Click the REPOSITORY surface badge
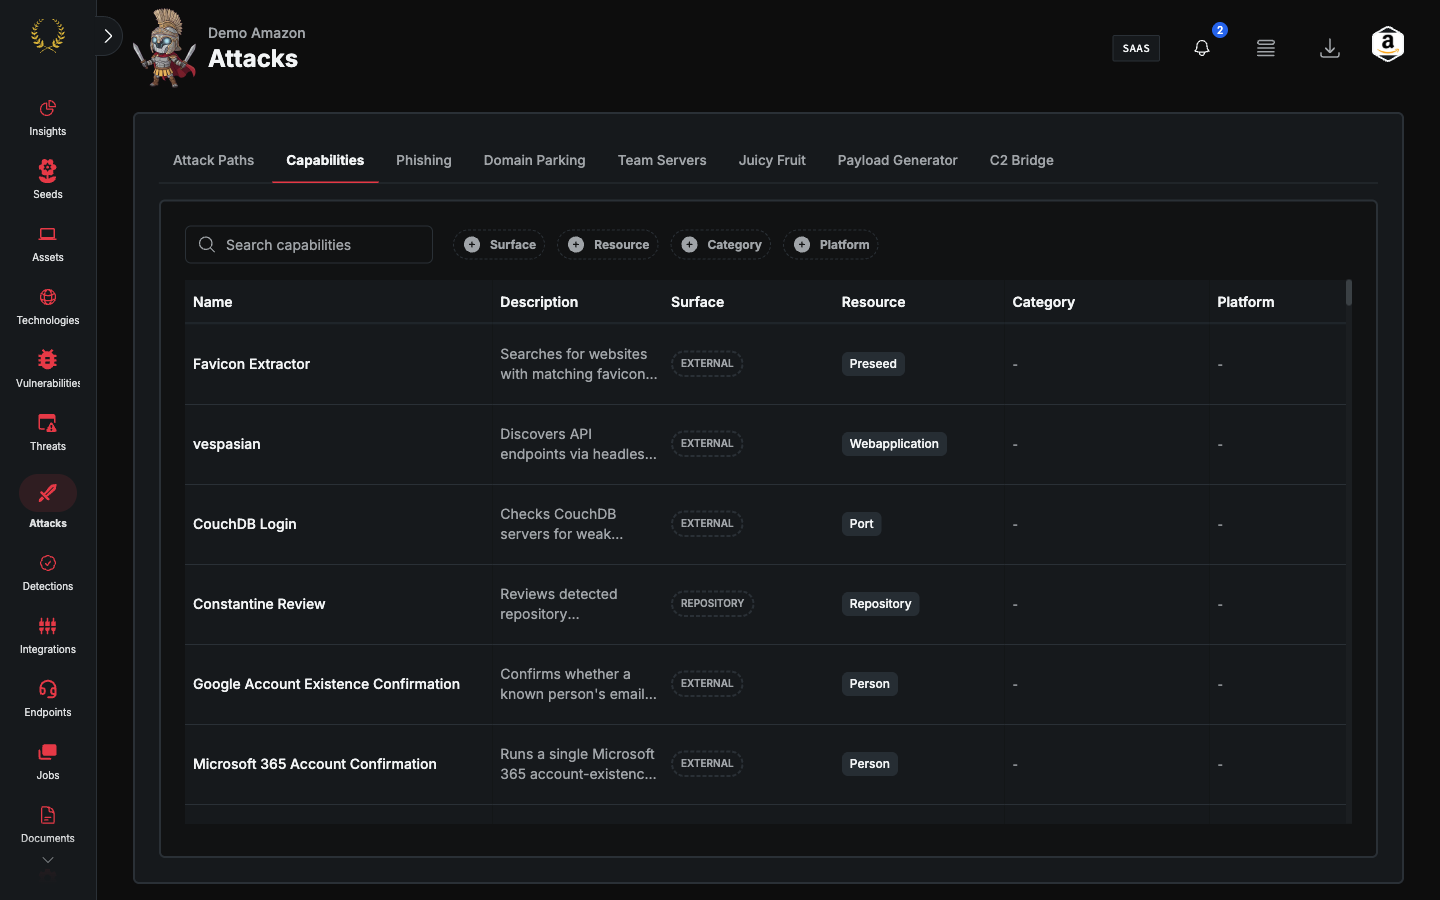1440x900 pixels. tap(712, 604)
